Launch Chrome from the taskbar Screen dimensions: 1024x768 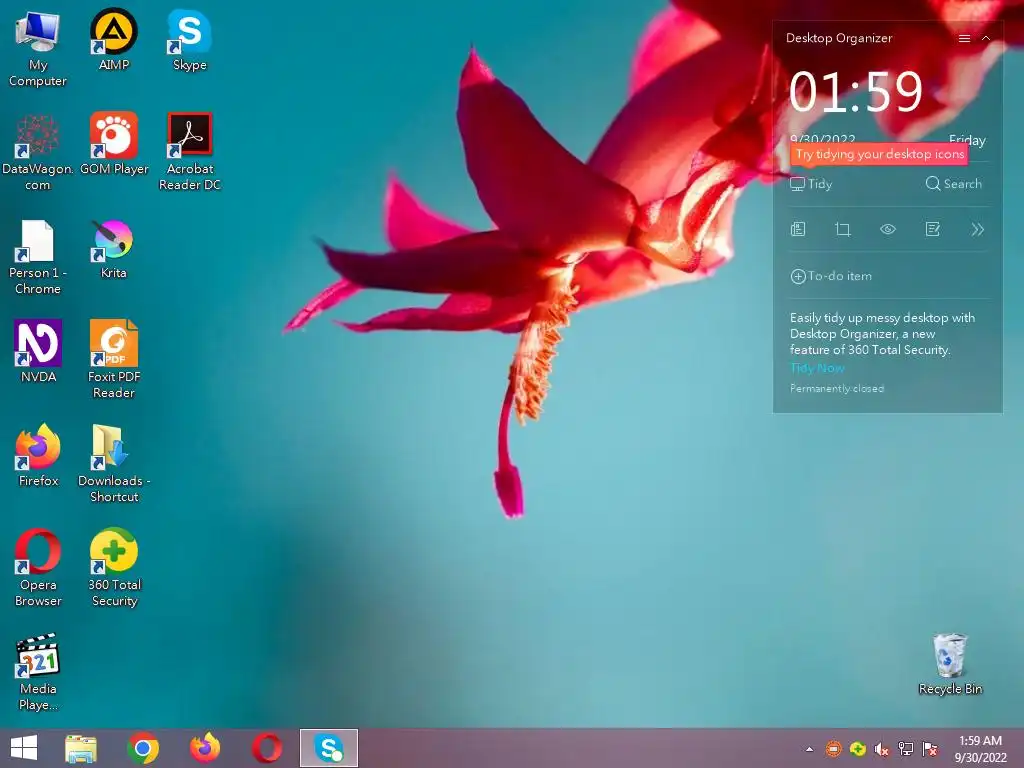pos(143,748)
